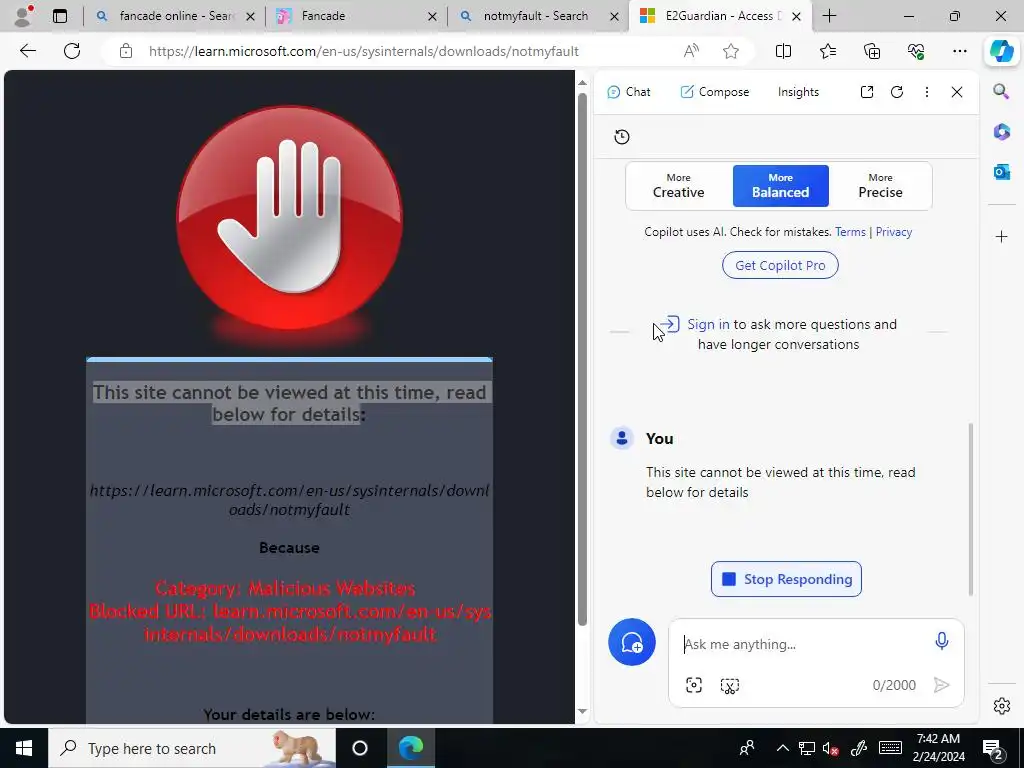The width and height of the screenshot is (1024, 768).
Task: Close the E2Guardian tab
Action: pos(796,16)
